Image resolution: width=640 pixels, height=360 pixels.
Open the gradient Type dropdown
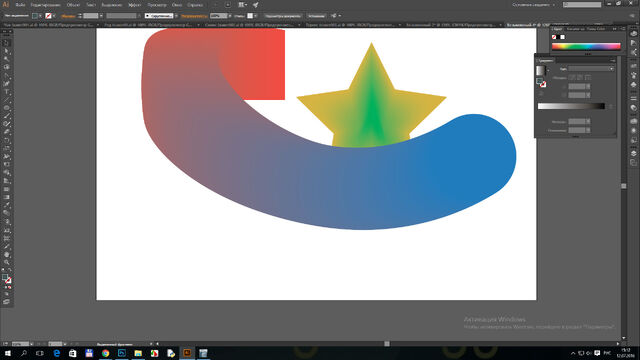click(x=591, y=69)
